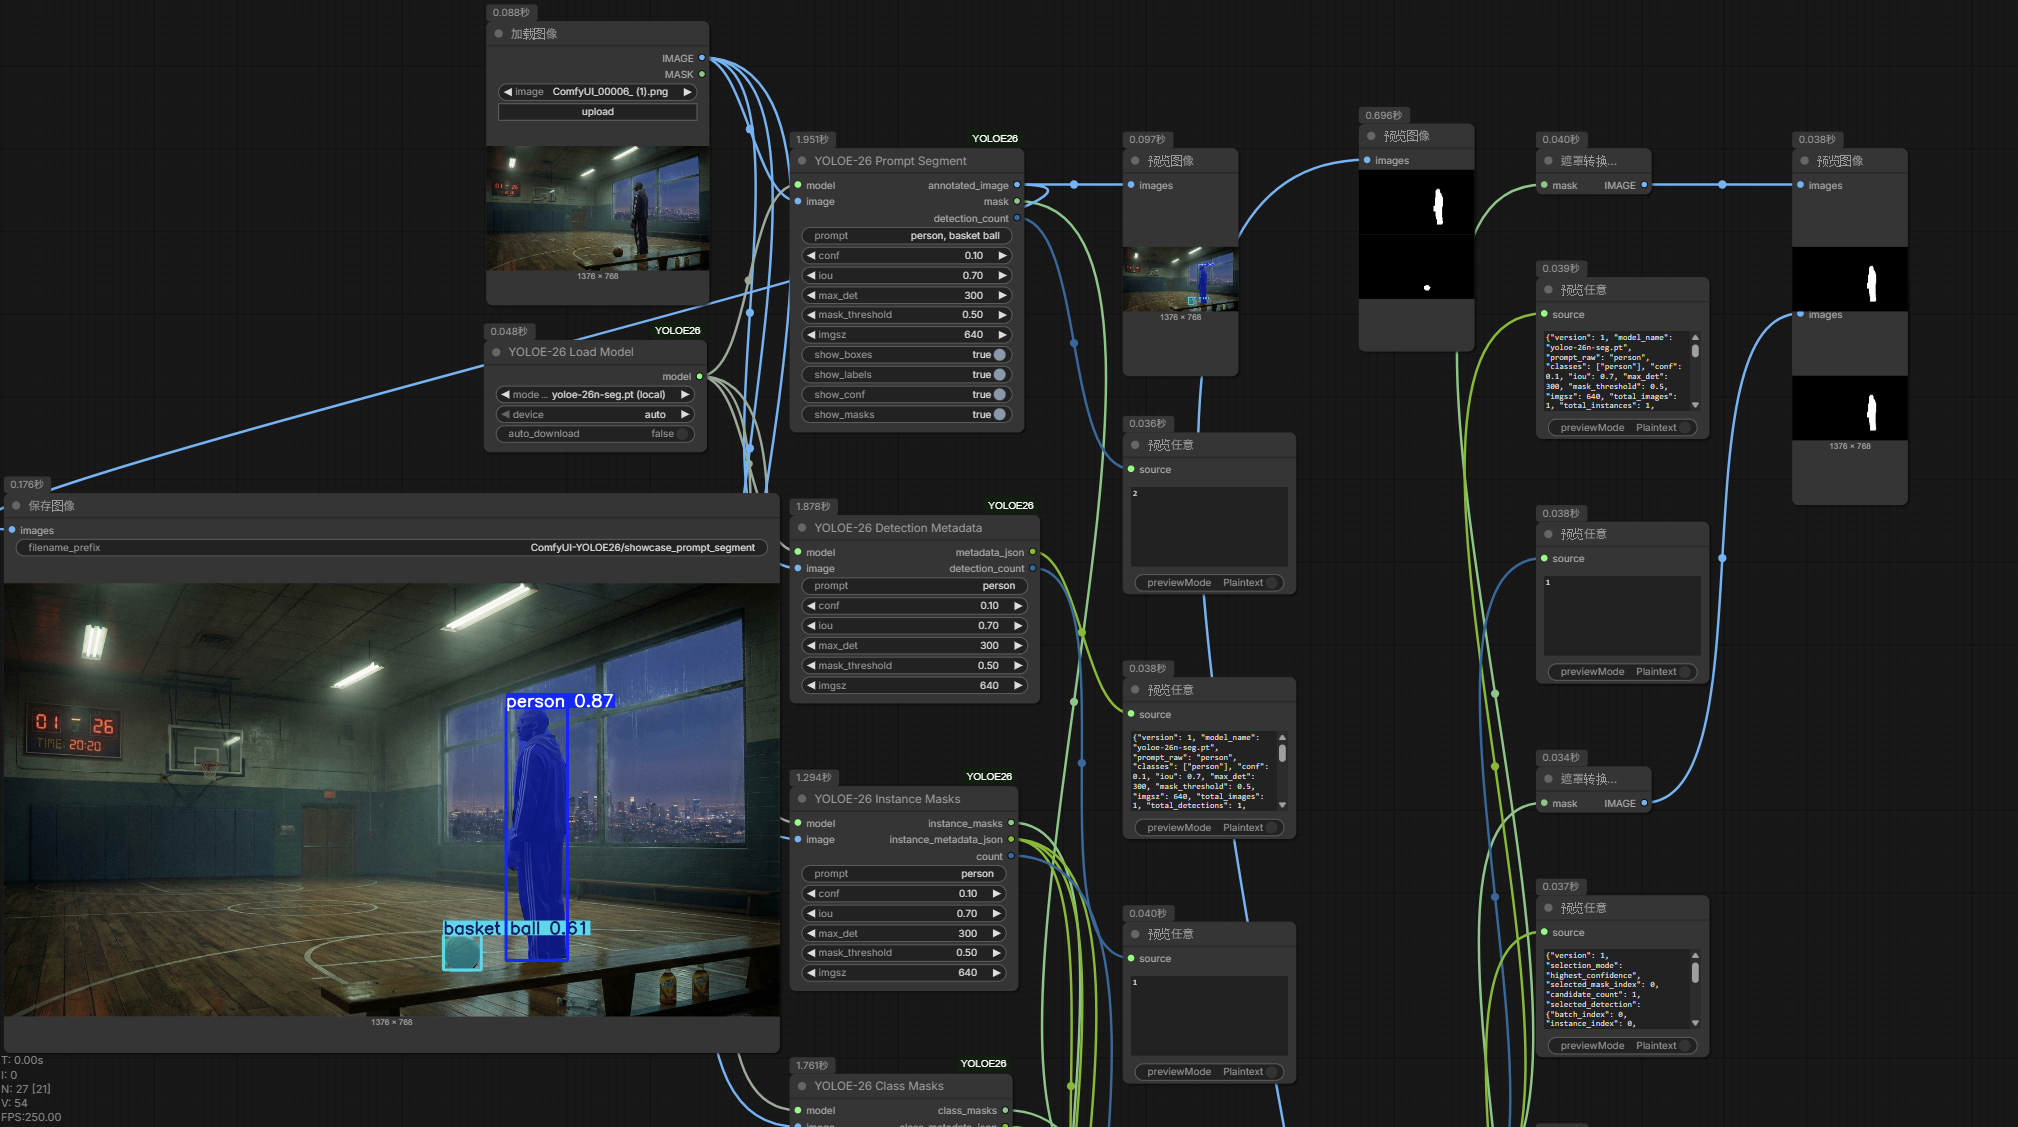Click the upload button in 加载图像
The height and width of the screenshot is (1127, 2018).
598,112
